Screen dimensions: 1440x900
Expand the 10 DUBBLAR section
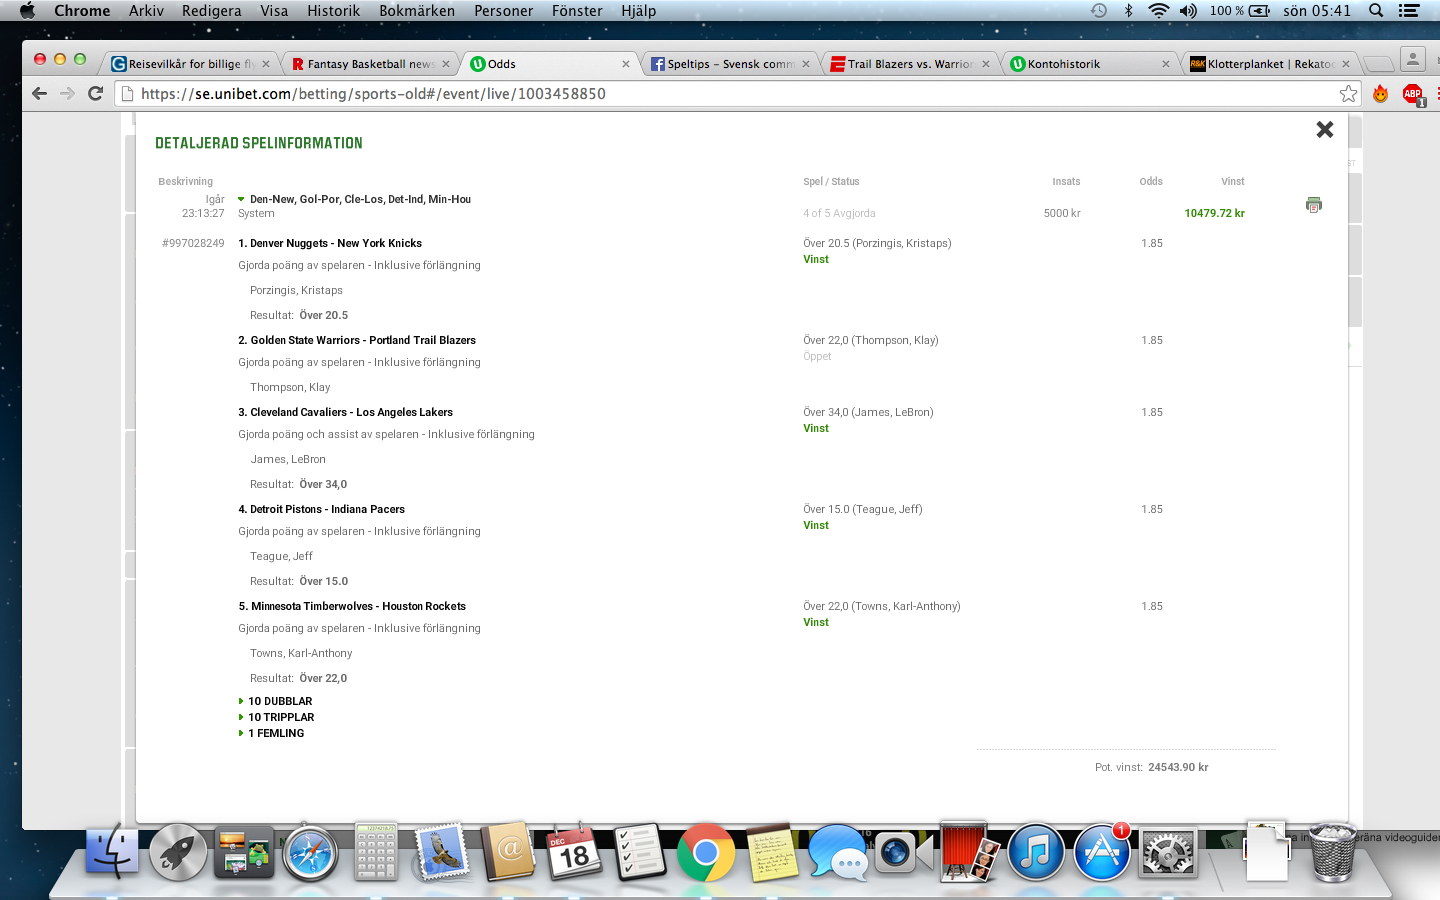tap(276, 701)
